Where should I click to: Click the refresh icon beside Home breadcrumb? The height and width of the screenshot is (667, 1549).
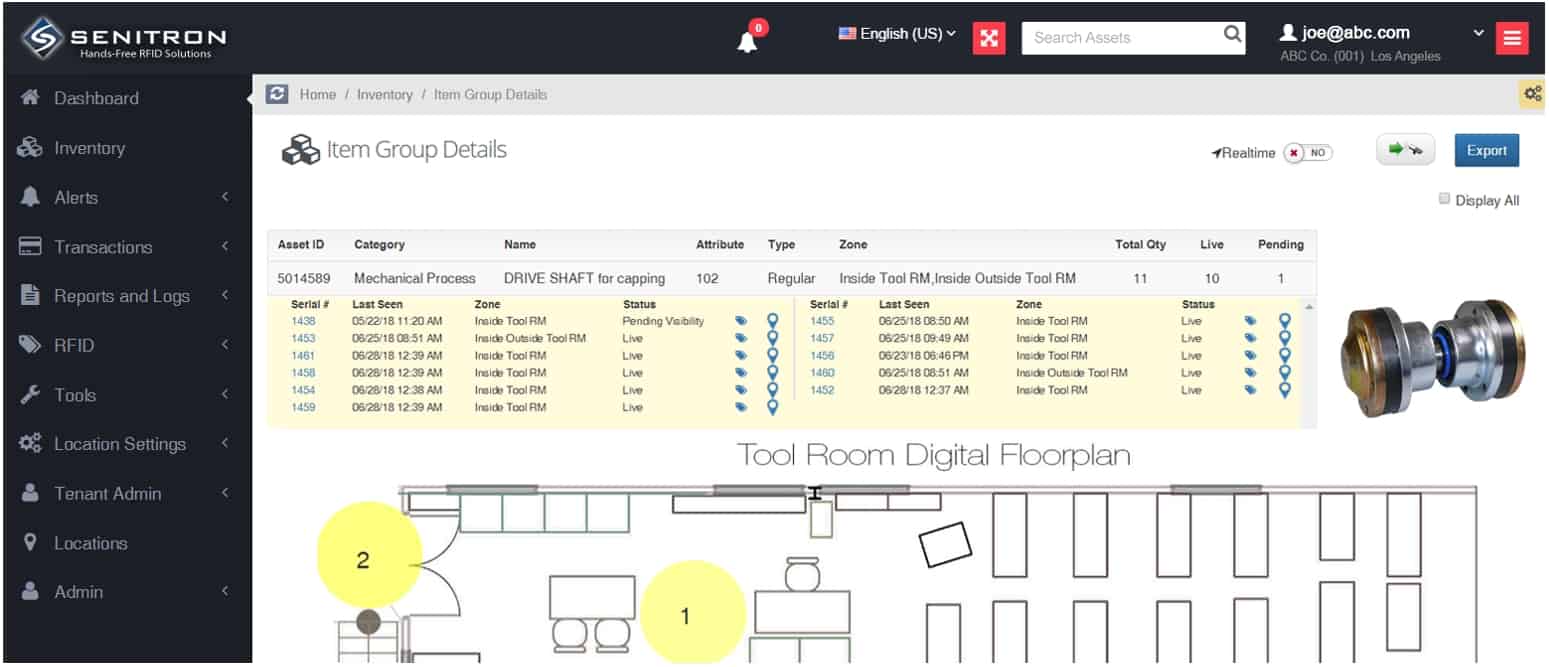click(277, 94)
